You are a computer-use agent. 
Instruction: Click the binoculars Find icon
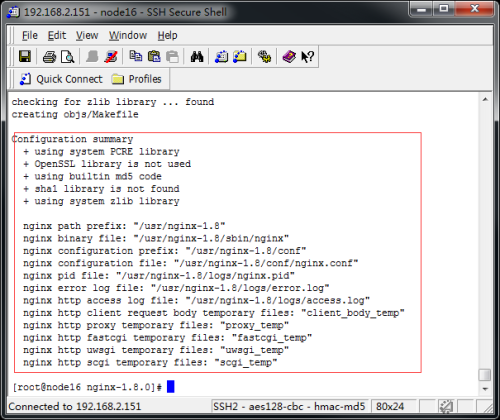point(197,56)
